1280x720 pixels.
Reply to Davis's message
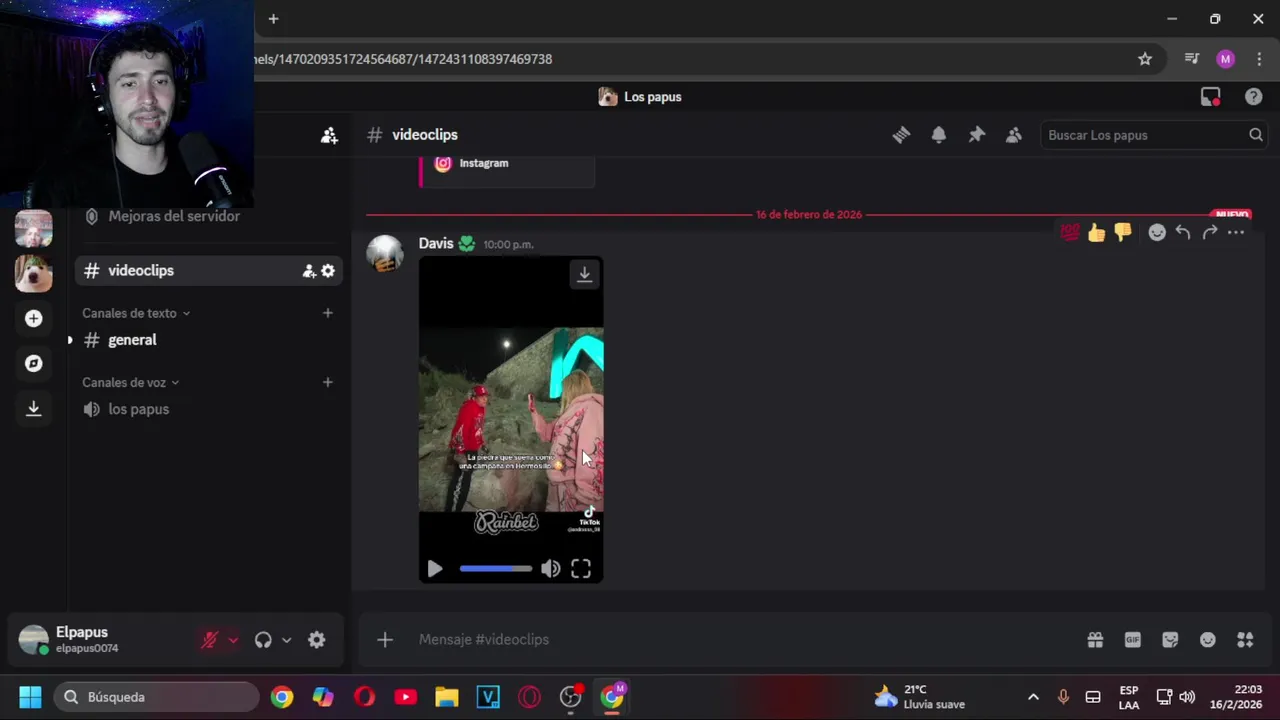tap(1183, 232)
